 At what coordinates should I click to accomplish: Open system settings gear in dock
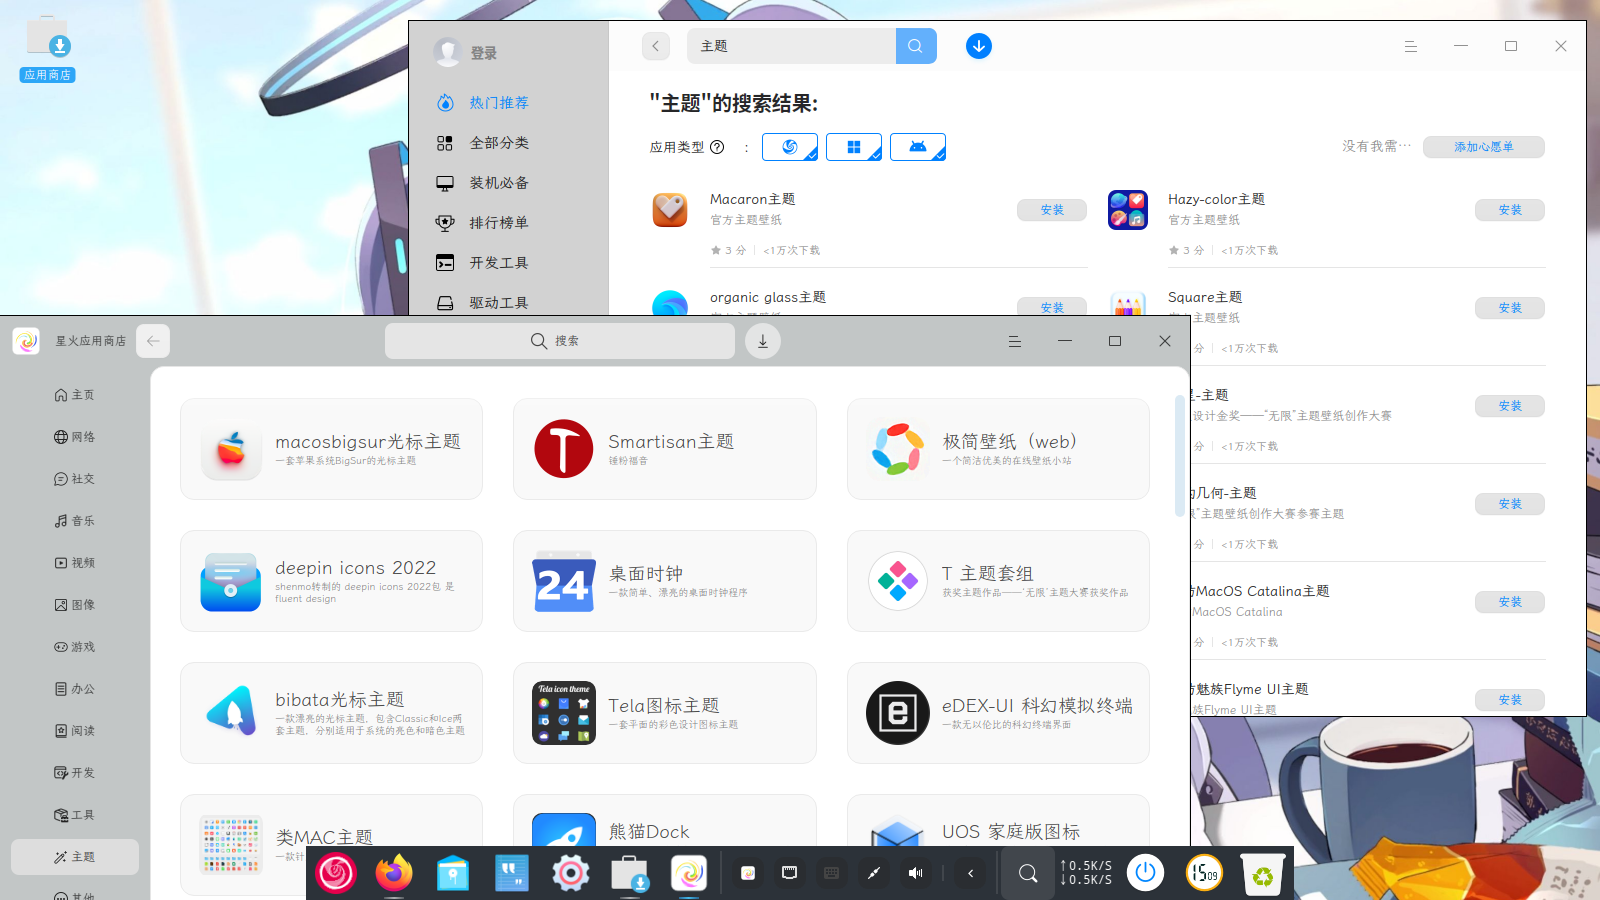click(571, 873)
